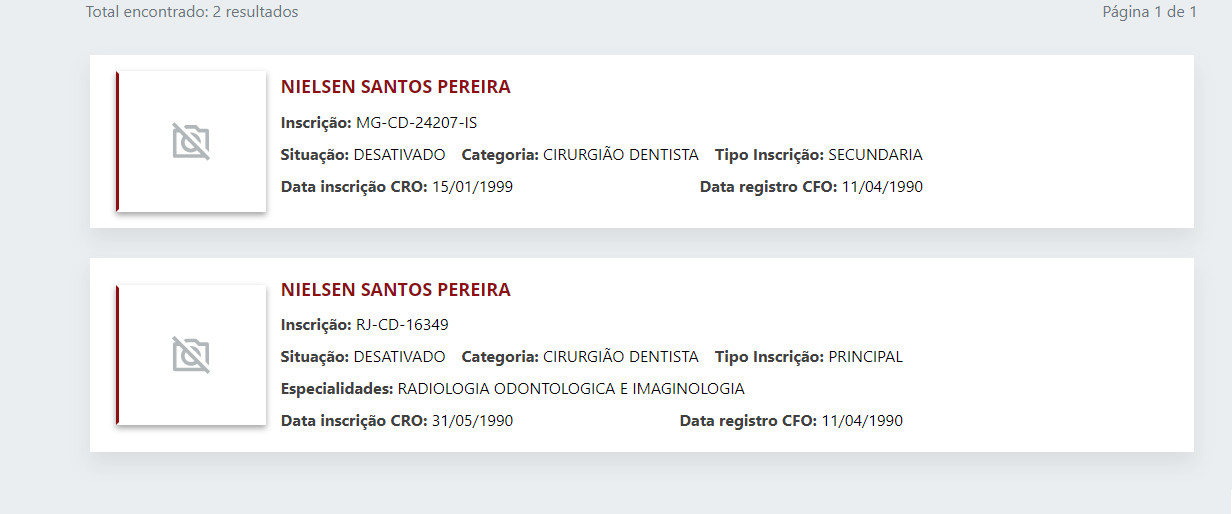Click the 'Página 1 de 1' page indicator

coord(1149,12)
